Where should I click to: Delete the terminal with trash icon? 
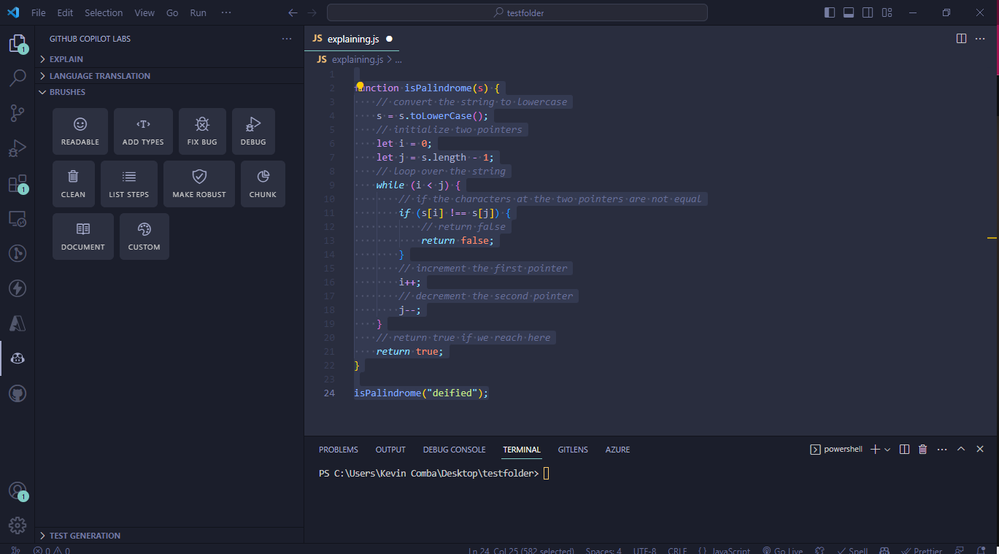[x=922, y=450]
